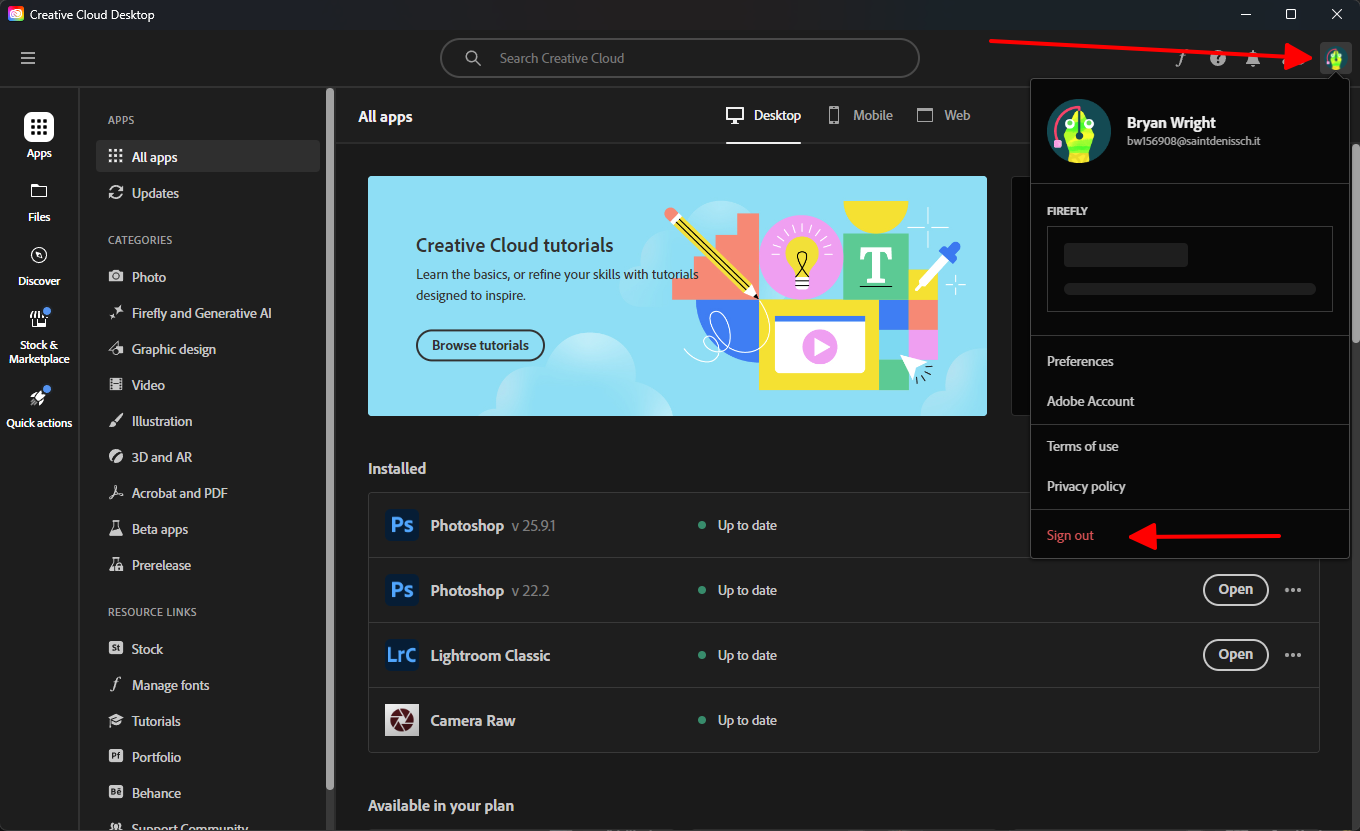
Task: Click the fonts icon in top bar
Action: (x=1181, y=58)
